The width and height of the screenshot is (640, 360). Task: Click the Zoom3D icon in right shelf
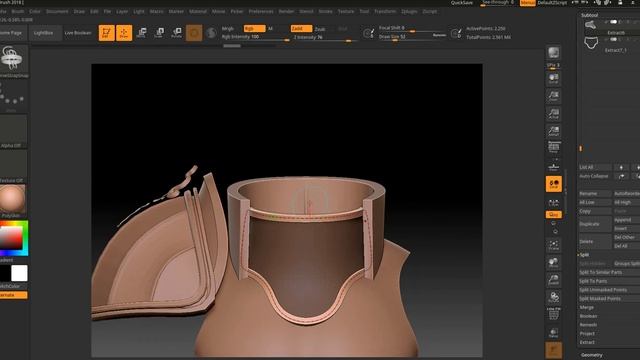coord(553,280)
